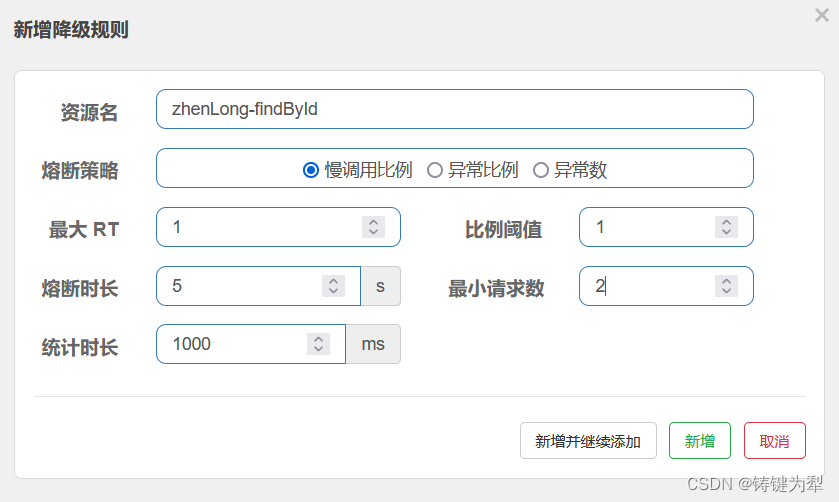The height and width of the screenshot is (502, 839).
Task: Decrease the 统计时长 value with the down arrow
Action: [318, 349]
